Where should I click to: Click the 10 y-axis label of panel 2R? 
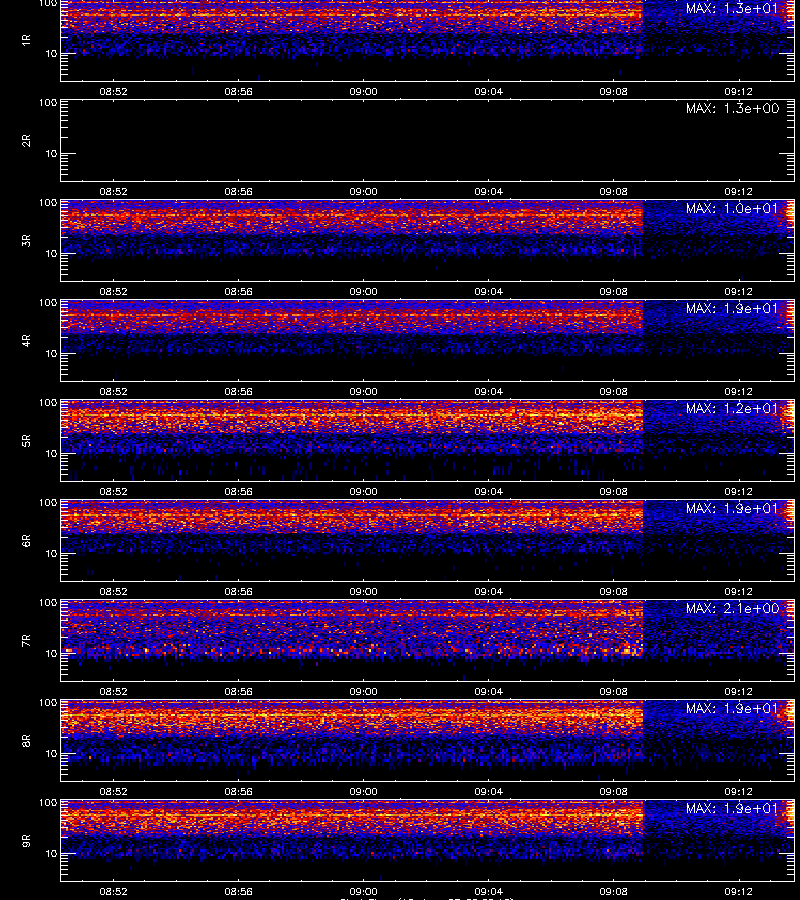[x=51, y=154]
